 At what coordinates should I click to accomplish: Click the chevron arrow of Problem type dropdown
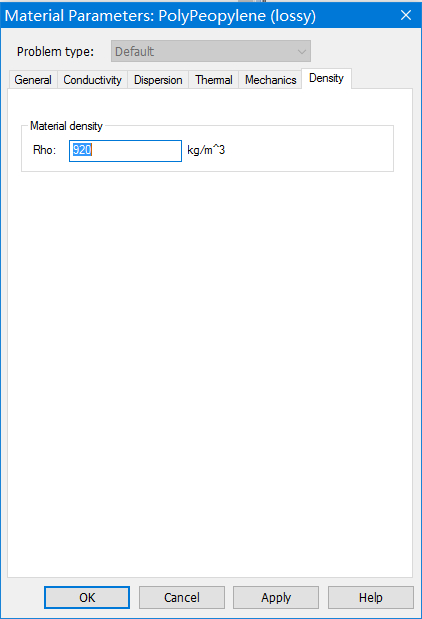click(x=302, y=51)
